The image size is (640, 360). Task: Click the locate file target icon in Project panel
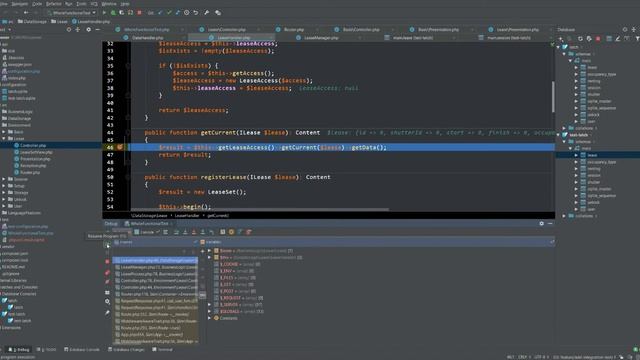[x=69, y=29]
